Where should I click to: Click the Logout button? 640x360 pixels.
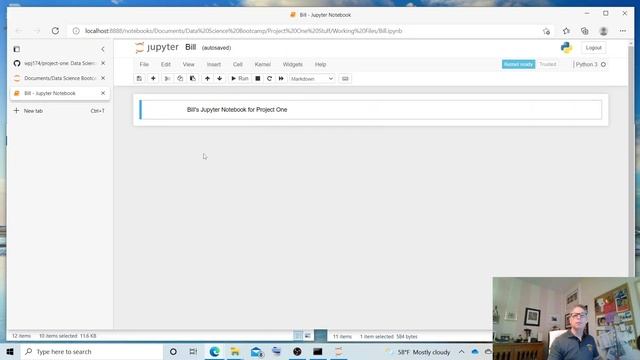tap(593, 48)
